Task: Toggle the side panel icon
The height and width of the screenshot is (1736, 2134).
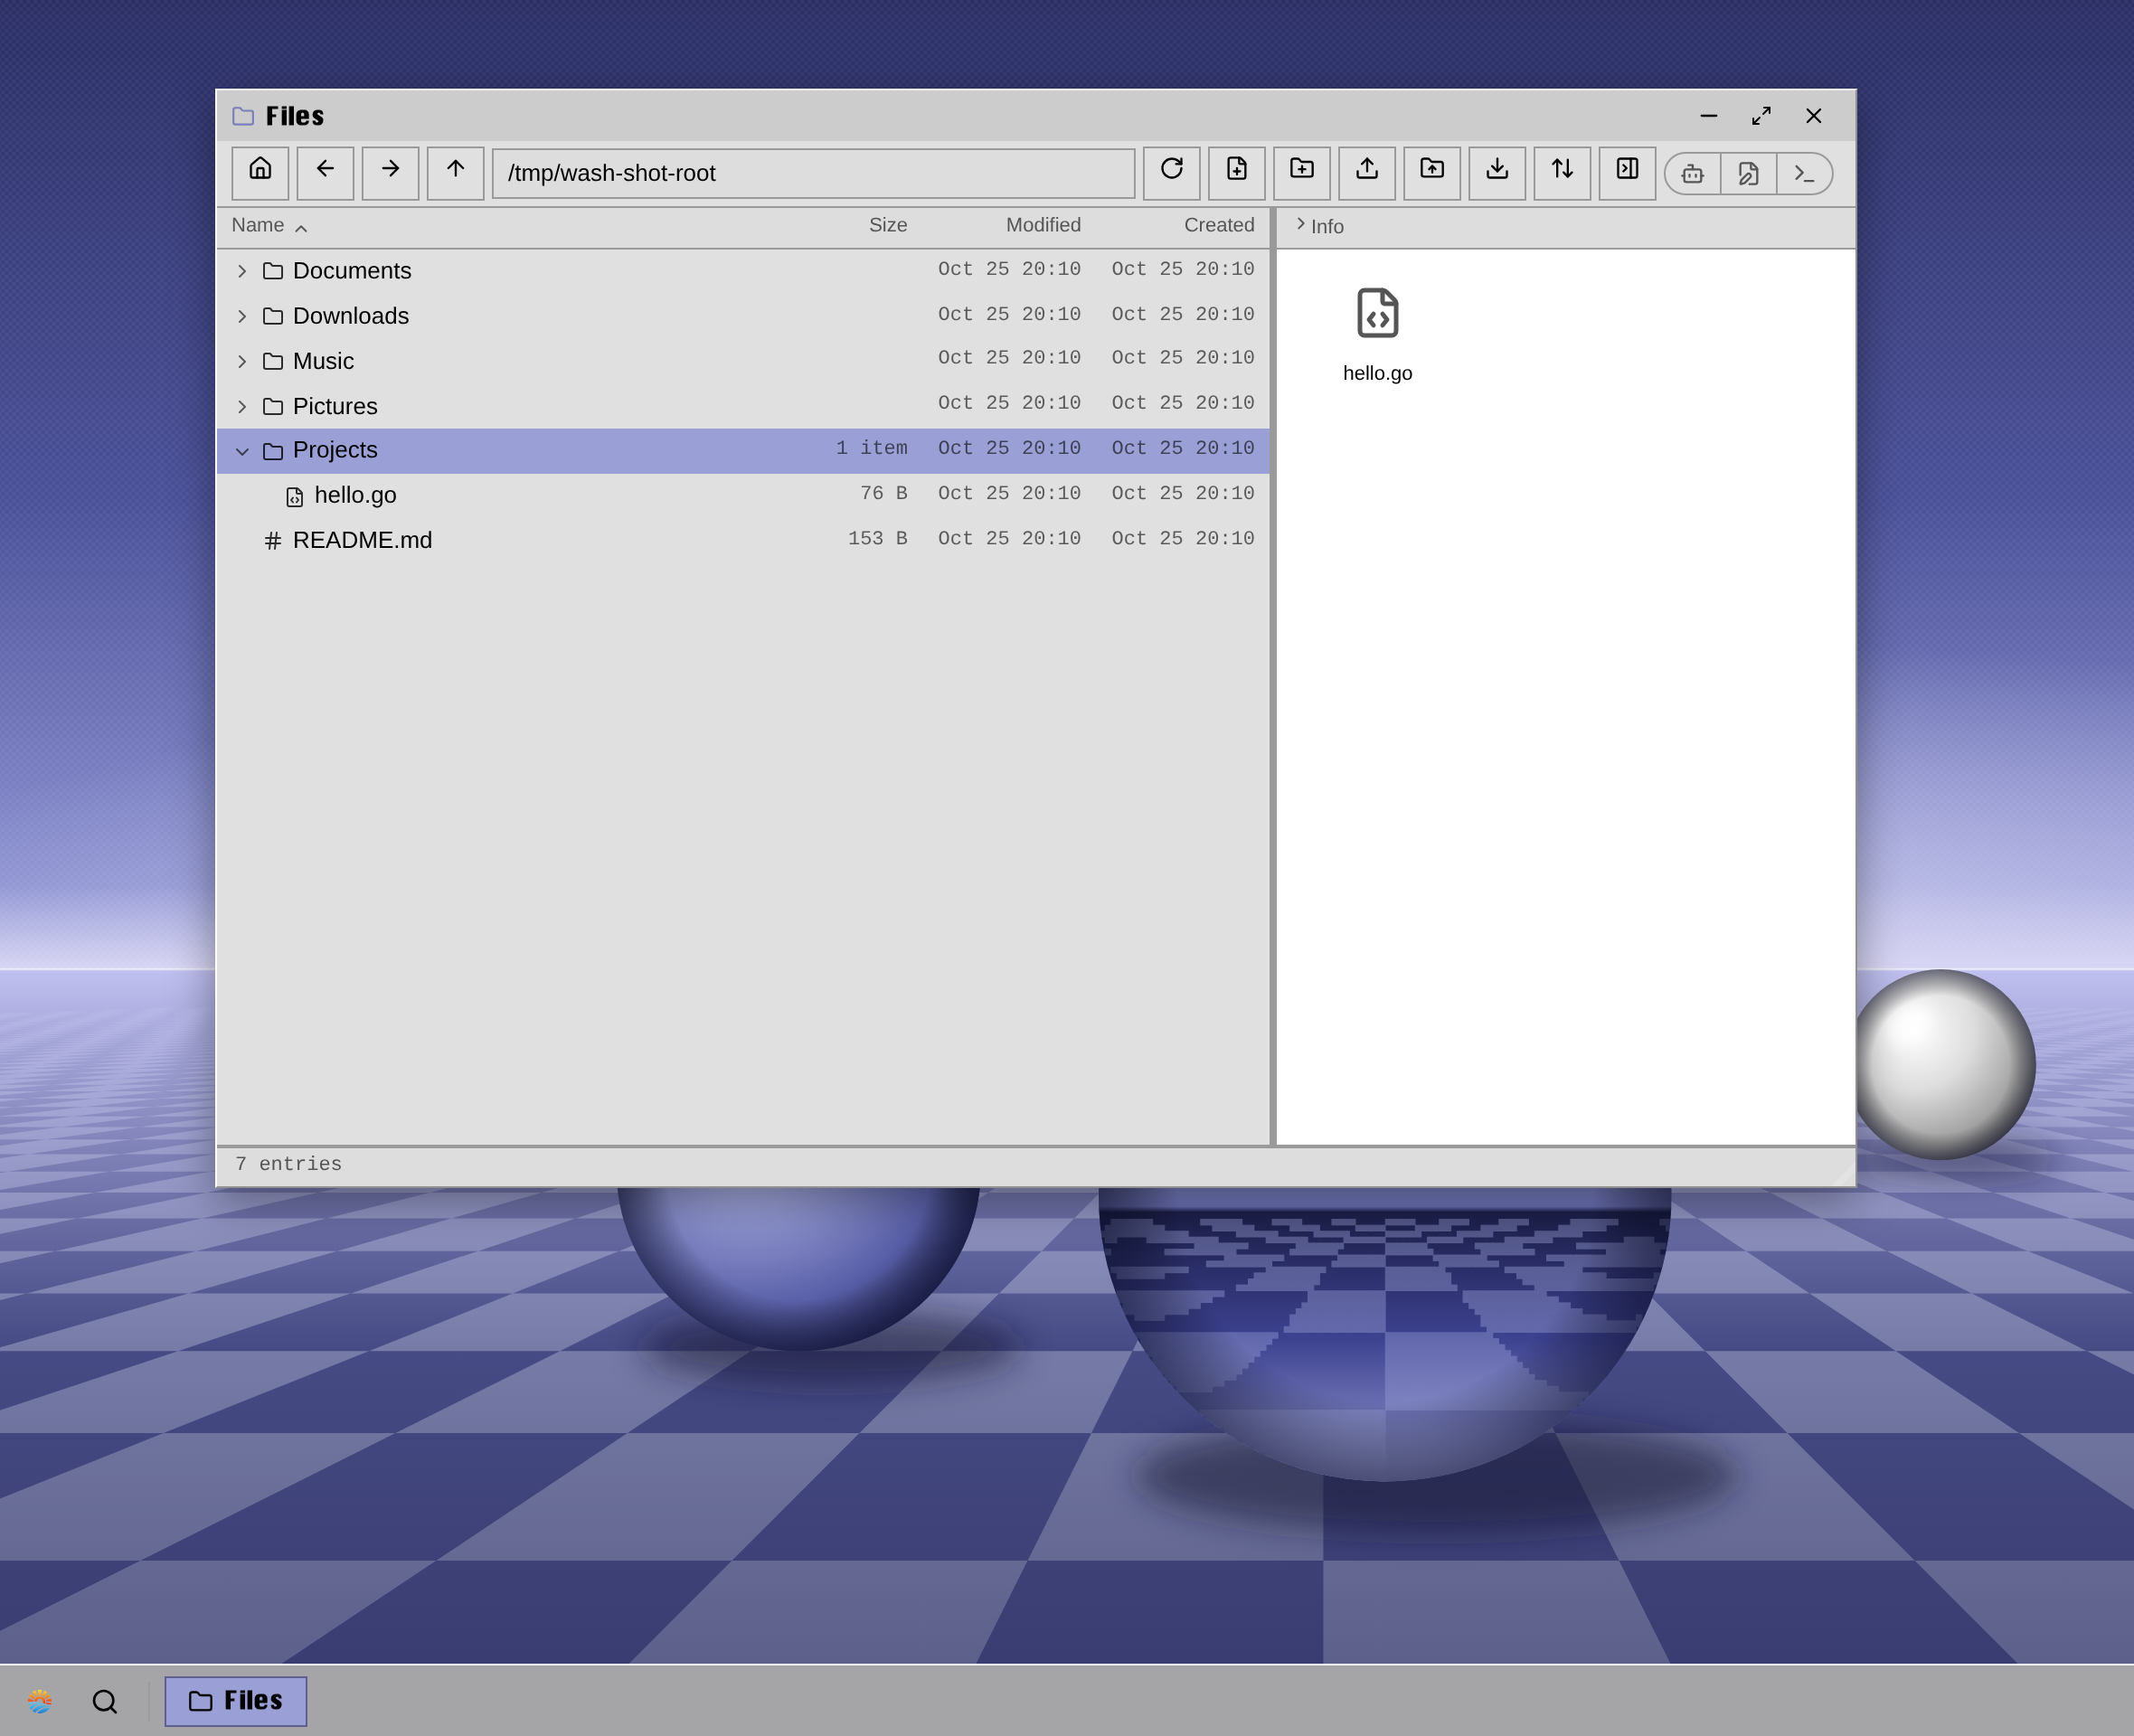Action: tap(1626, 173)
